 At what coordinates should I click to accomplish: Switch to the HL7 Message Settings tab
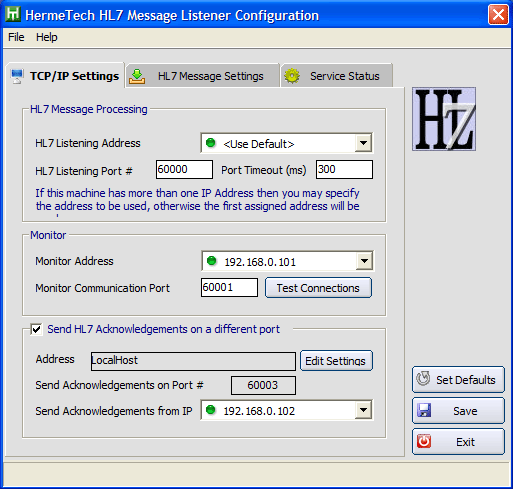point(203,76)
